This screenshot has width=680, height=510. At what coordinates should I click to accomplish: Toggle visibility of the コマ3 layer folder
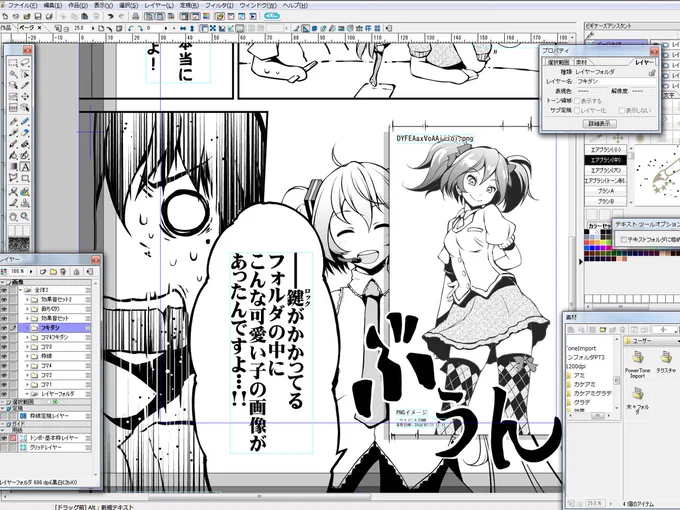point(4,347)
